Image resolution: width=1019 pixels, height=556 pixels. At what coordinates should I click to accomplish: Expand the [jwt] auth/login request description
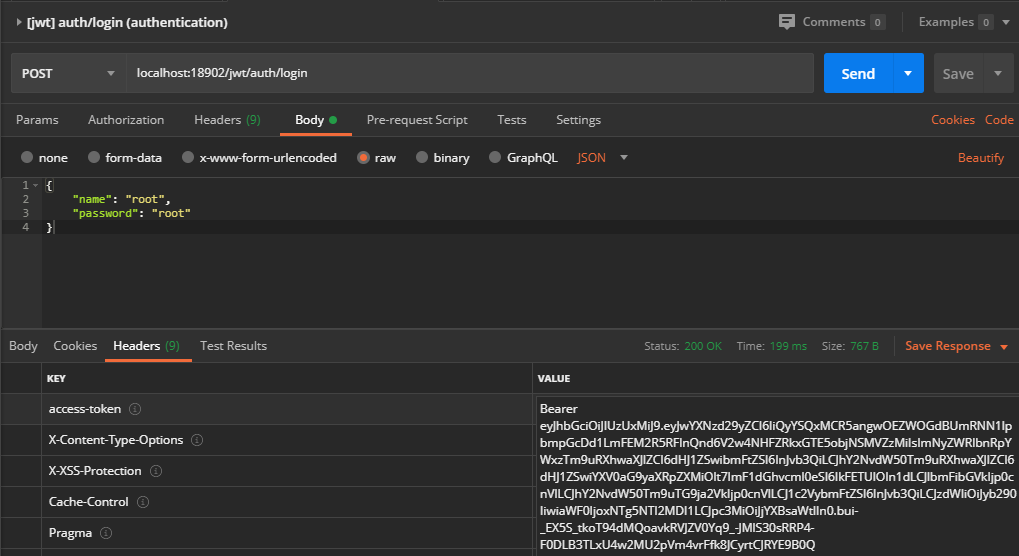pyautogui.click(x=18, y=22)
